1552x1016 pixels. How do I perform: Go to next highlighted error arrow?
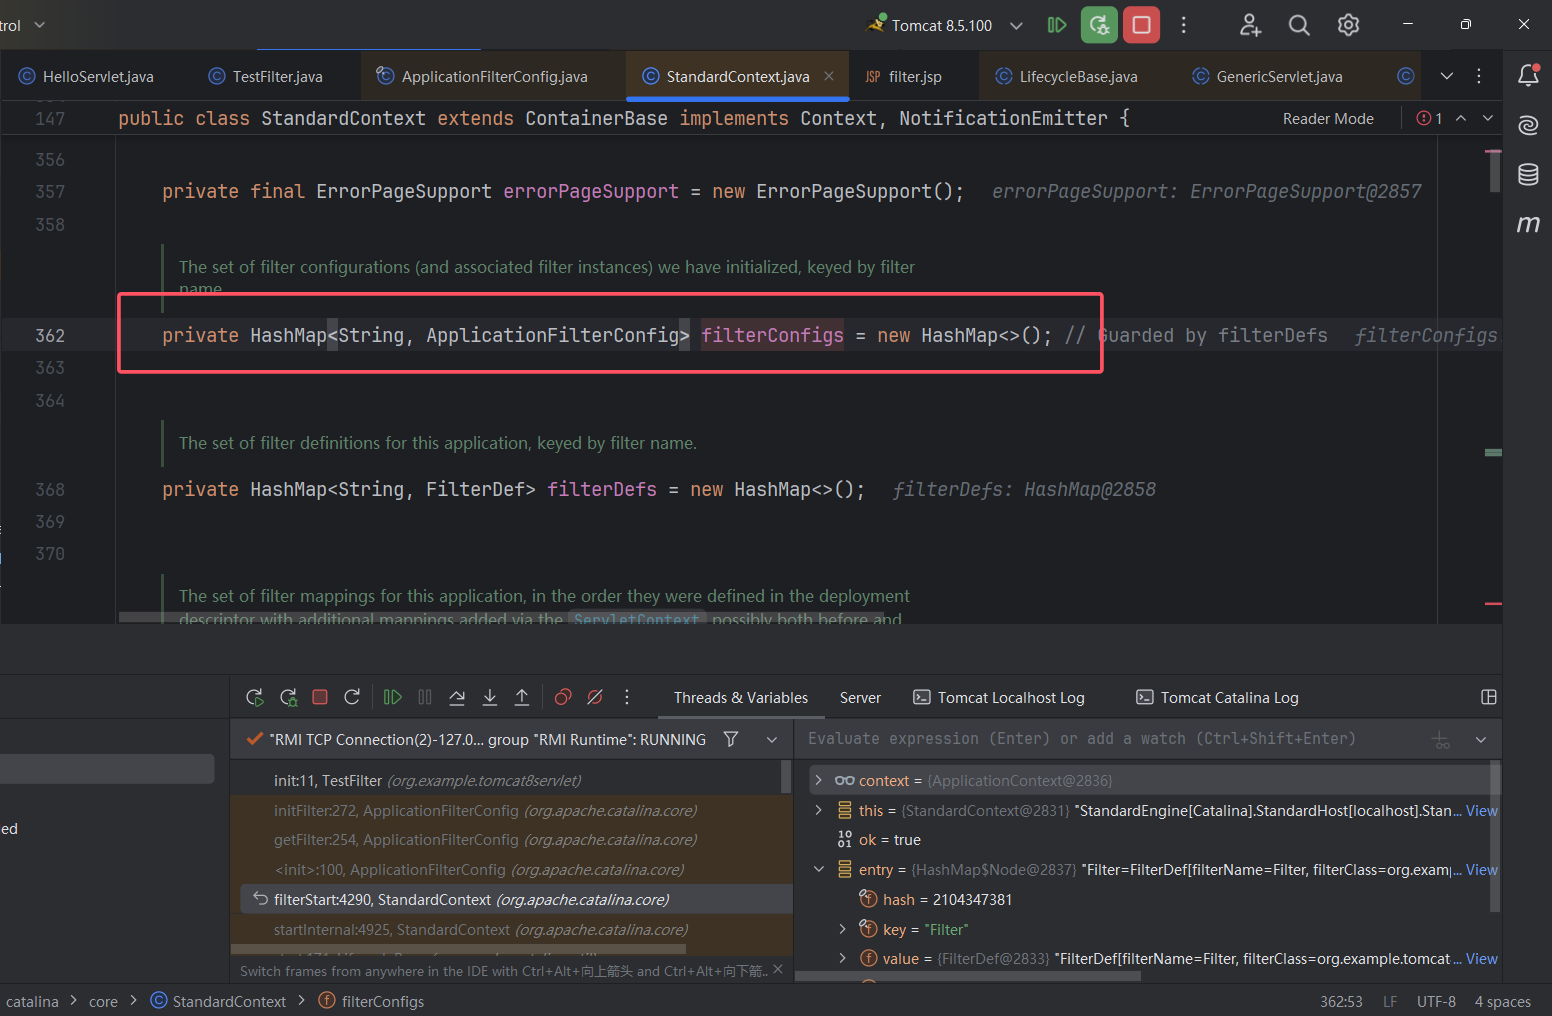click(x=1488, y=118)
